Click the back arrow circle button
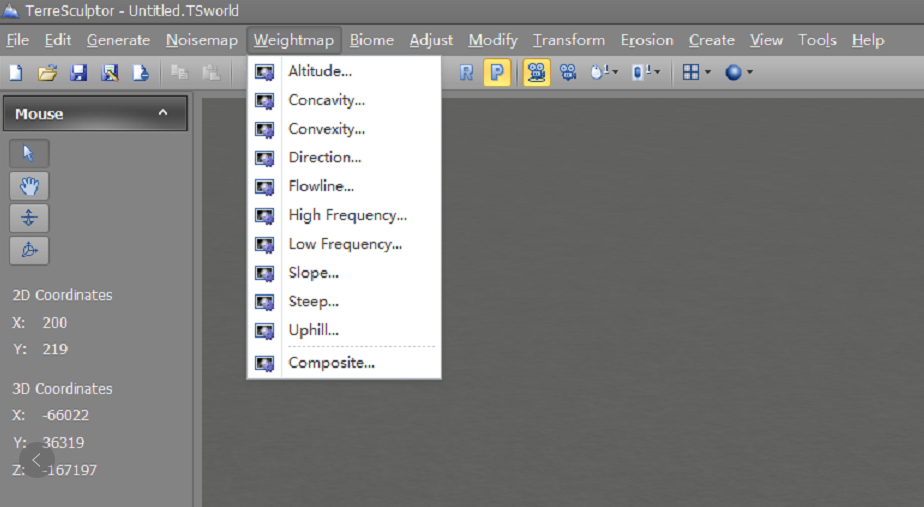This screenshot has width=924, height=507. [x=37, y=460]
